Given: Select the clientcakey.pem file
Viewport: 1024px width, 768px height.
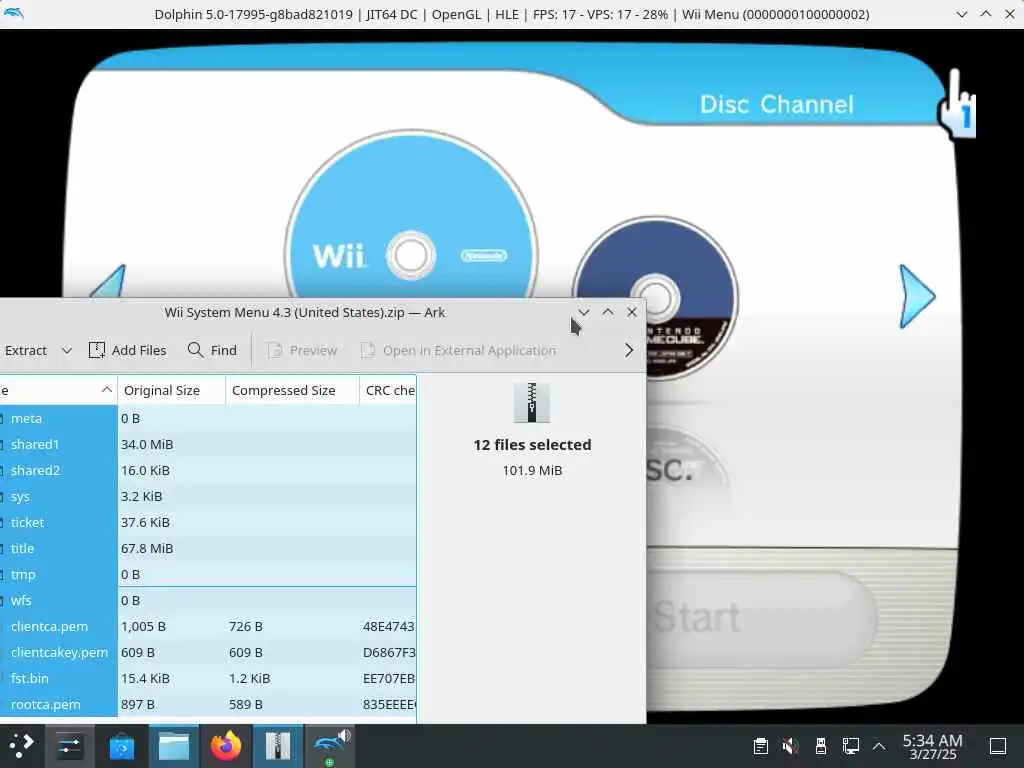Looking at the screenshot, I should click(x=208, y=652).
